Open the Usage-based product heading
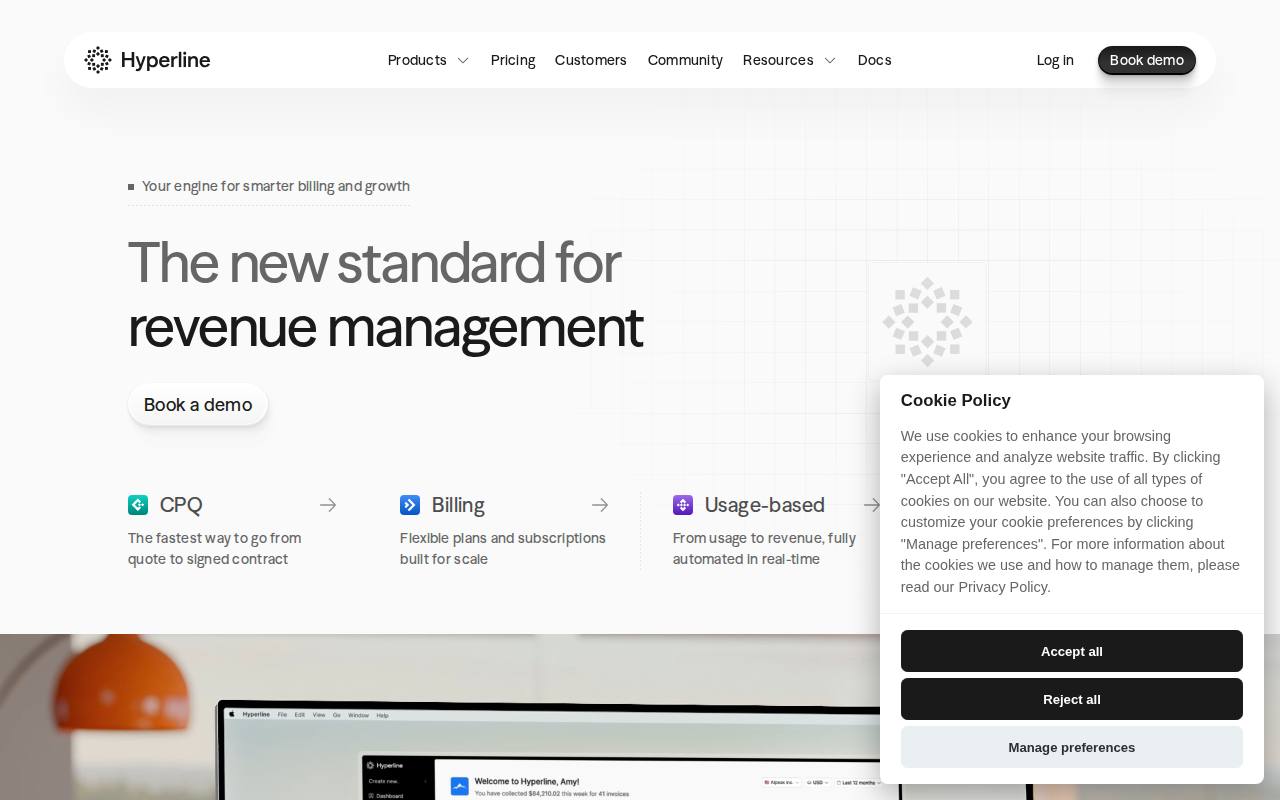 tap(765, 505)
